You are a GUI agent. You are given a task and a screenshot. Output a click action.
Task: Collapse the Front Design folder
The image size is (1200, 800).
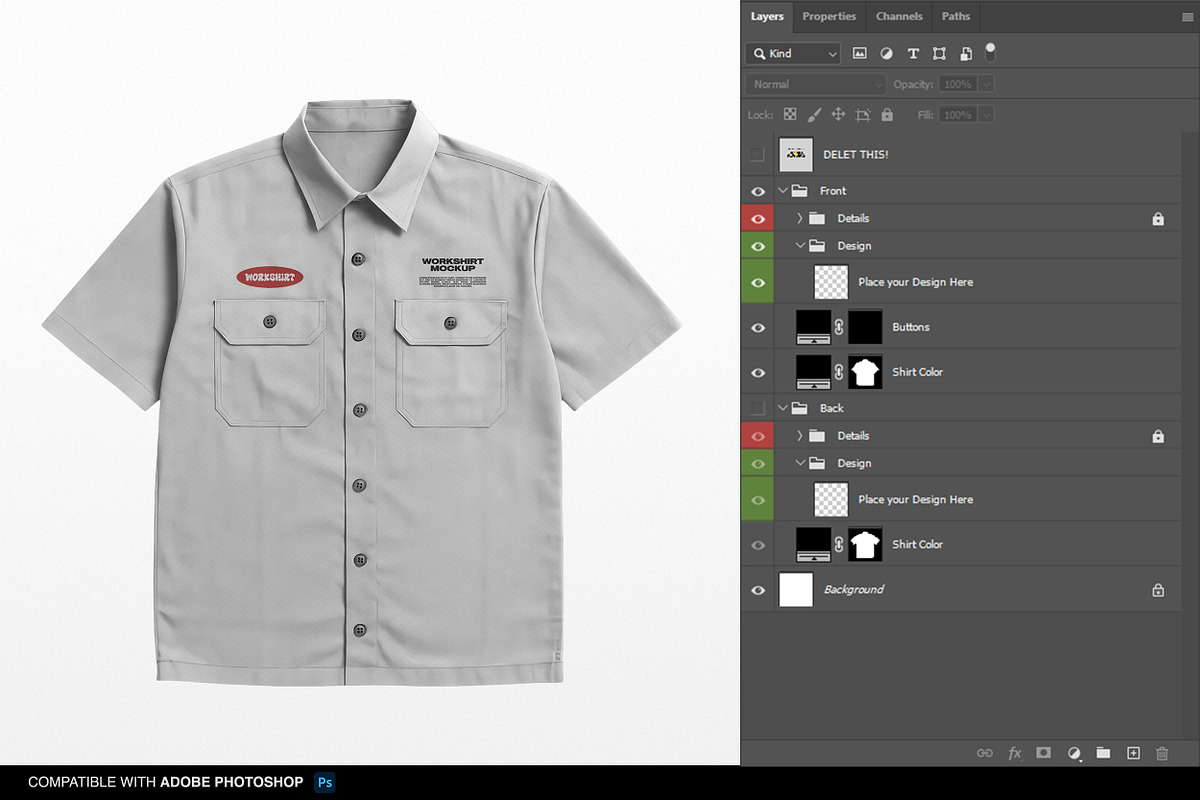800,245
